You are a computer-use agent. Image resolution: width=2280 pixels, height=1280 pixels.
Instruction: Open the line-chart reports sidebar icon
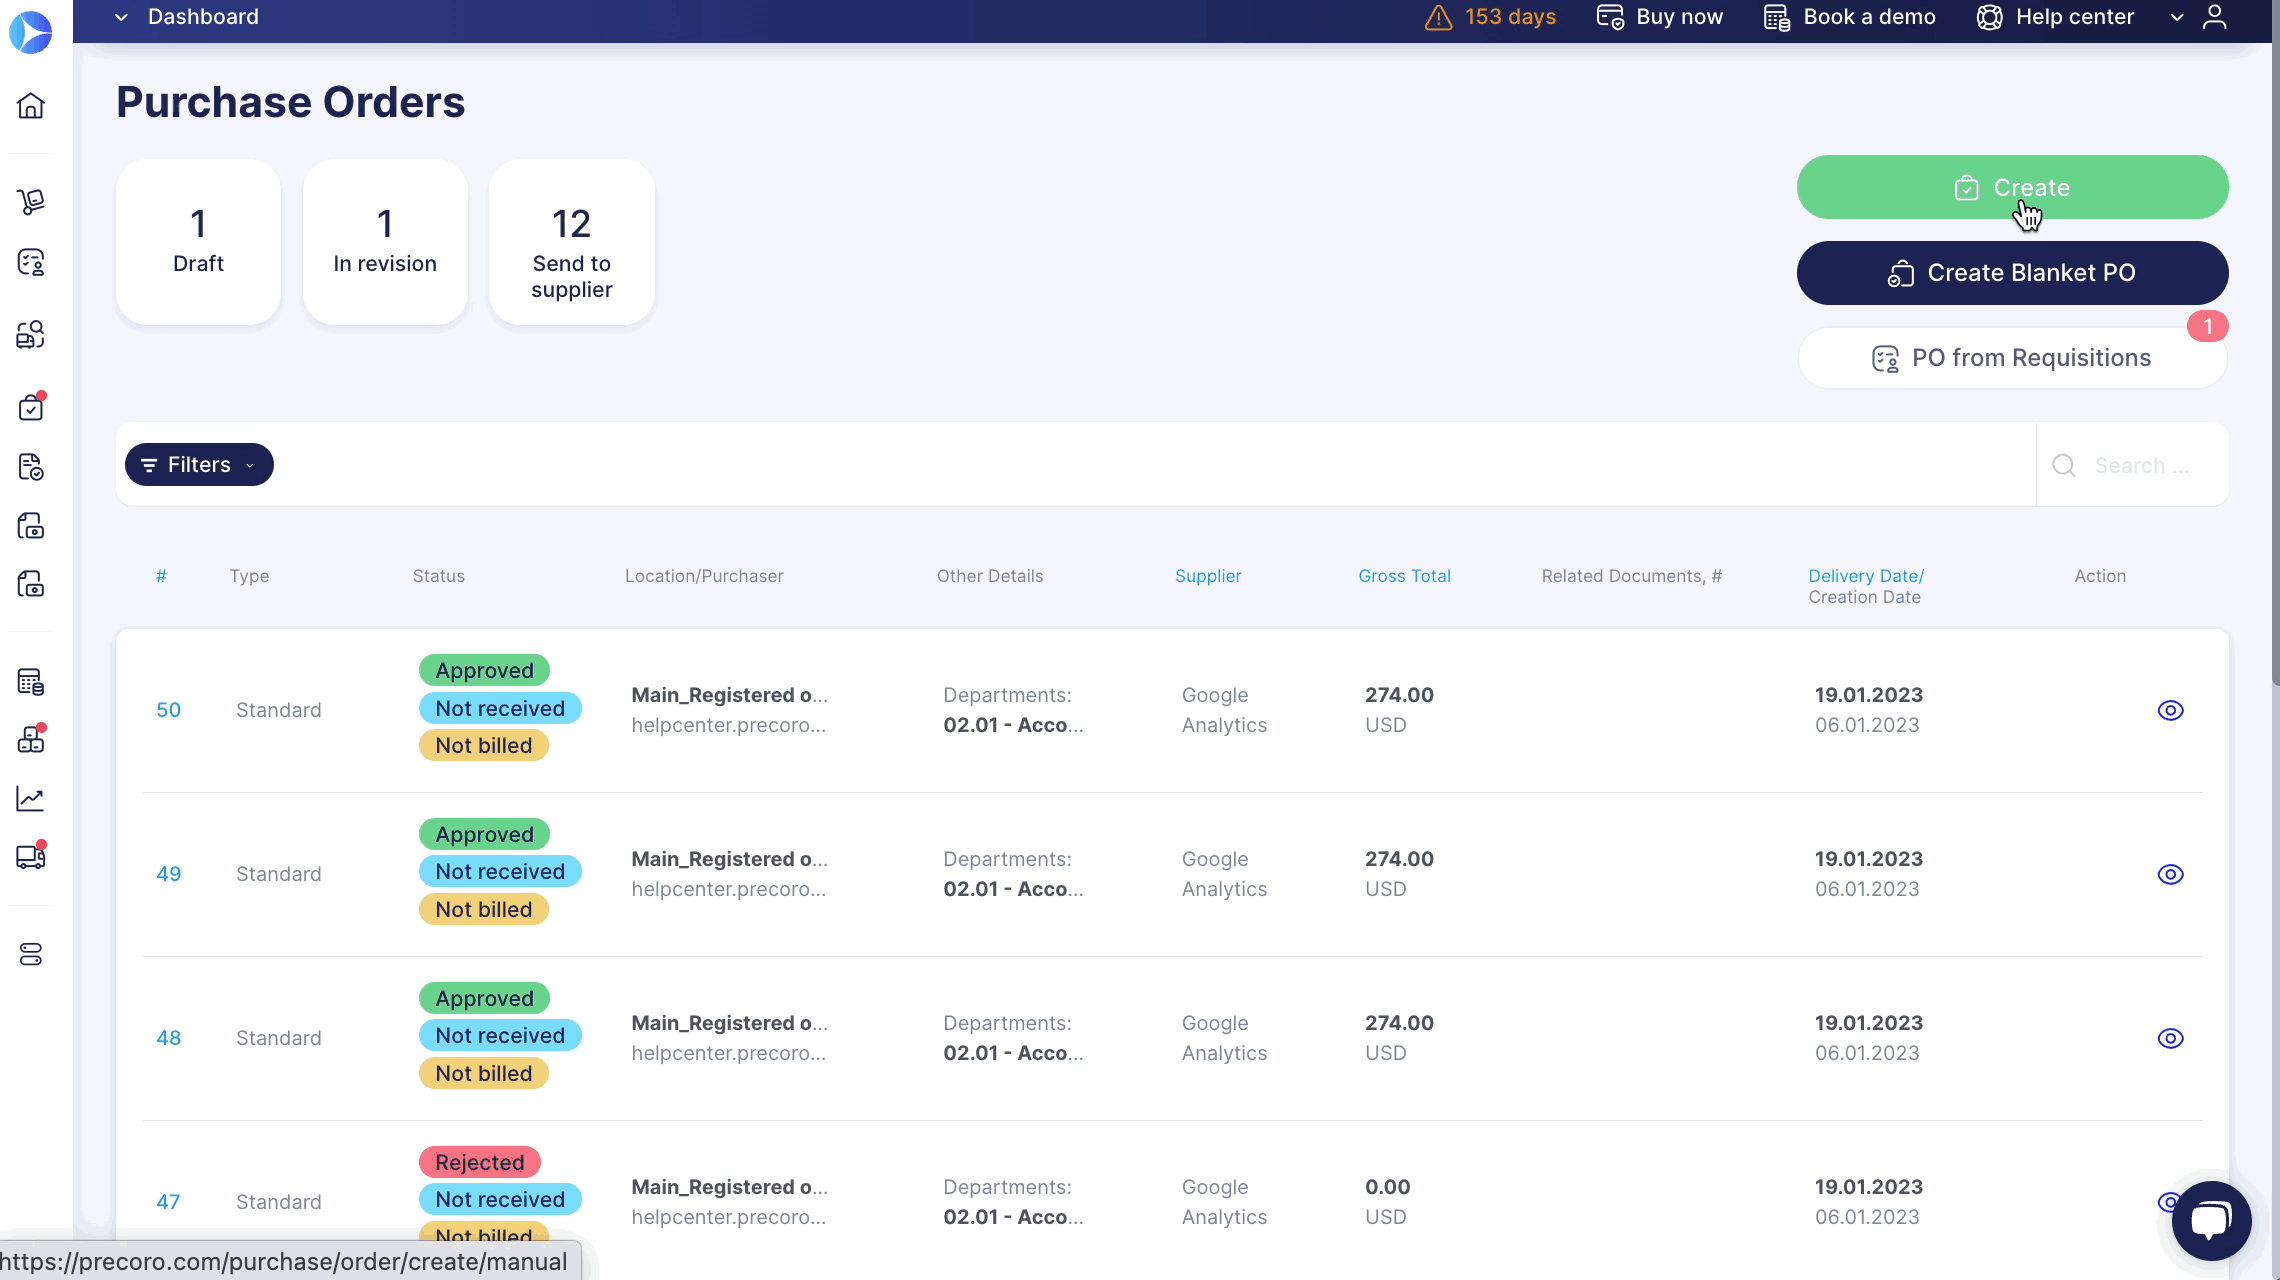point(31,798)
